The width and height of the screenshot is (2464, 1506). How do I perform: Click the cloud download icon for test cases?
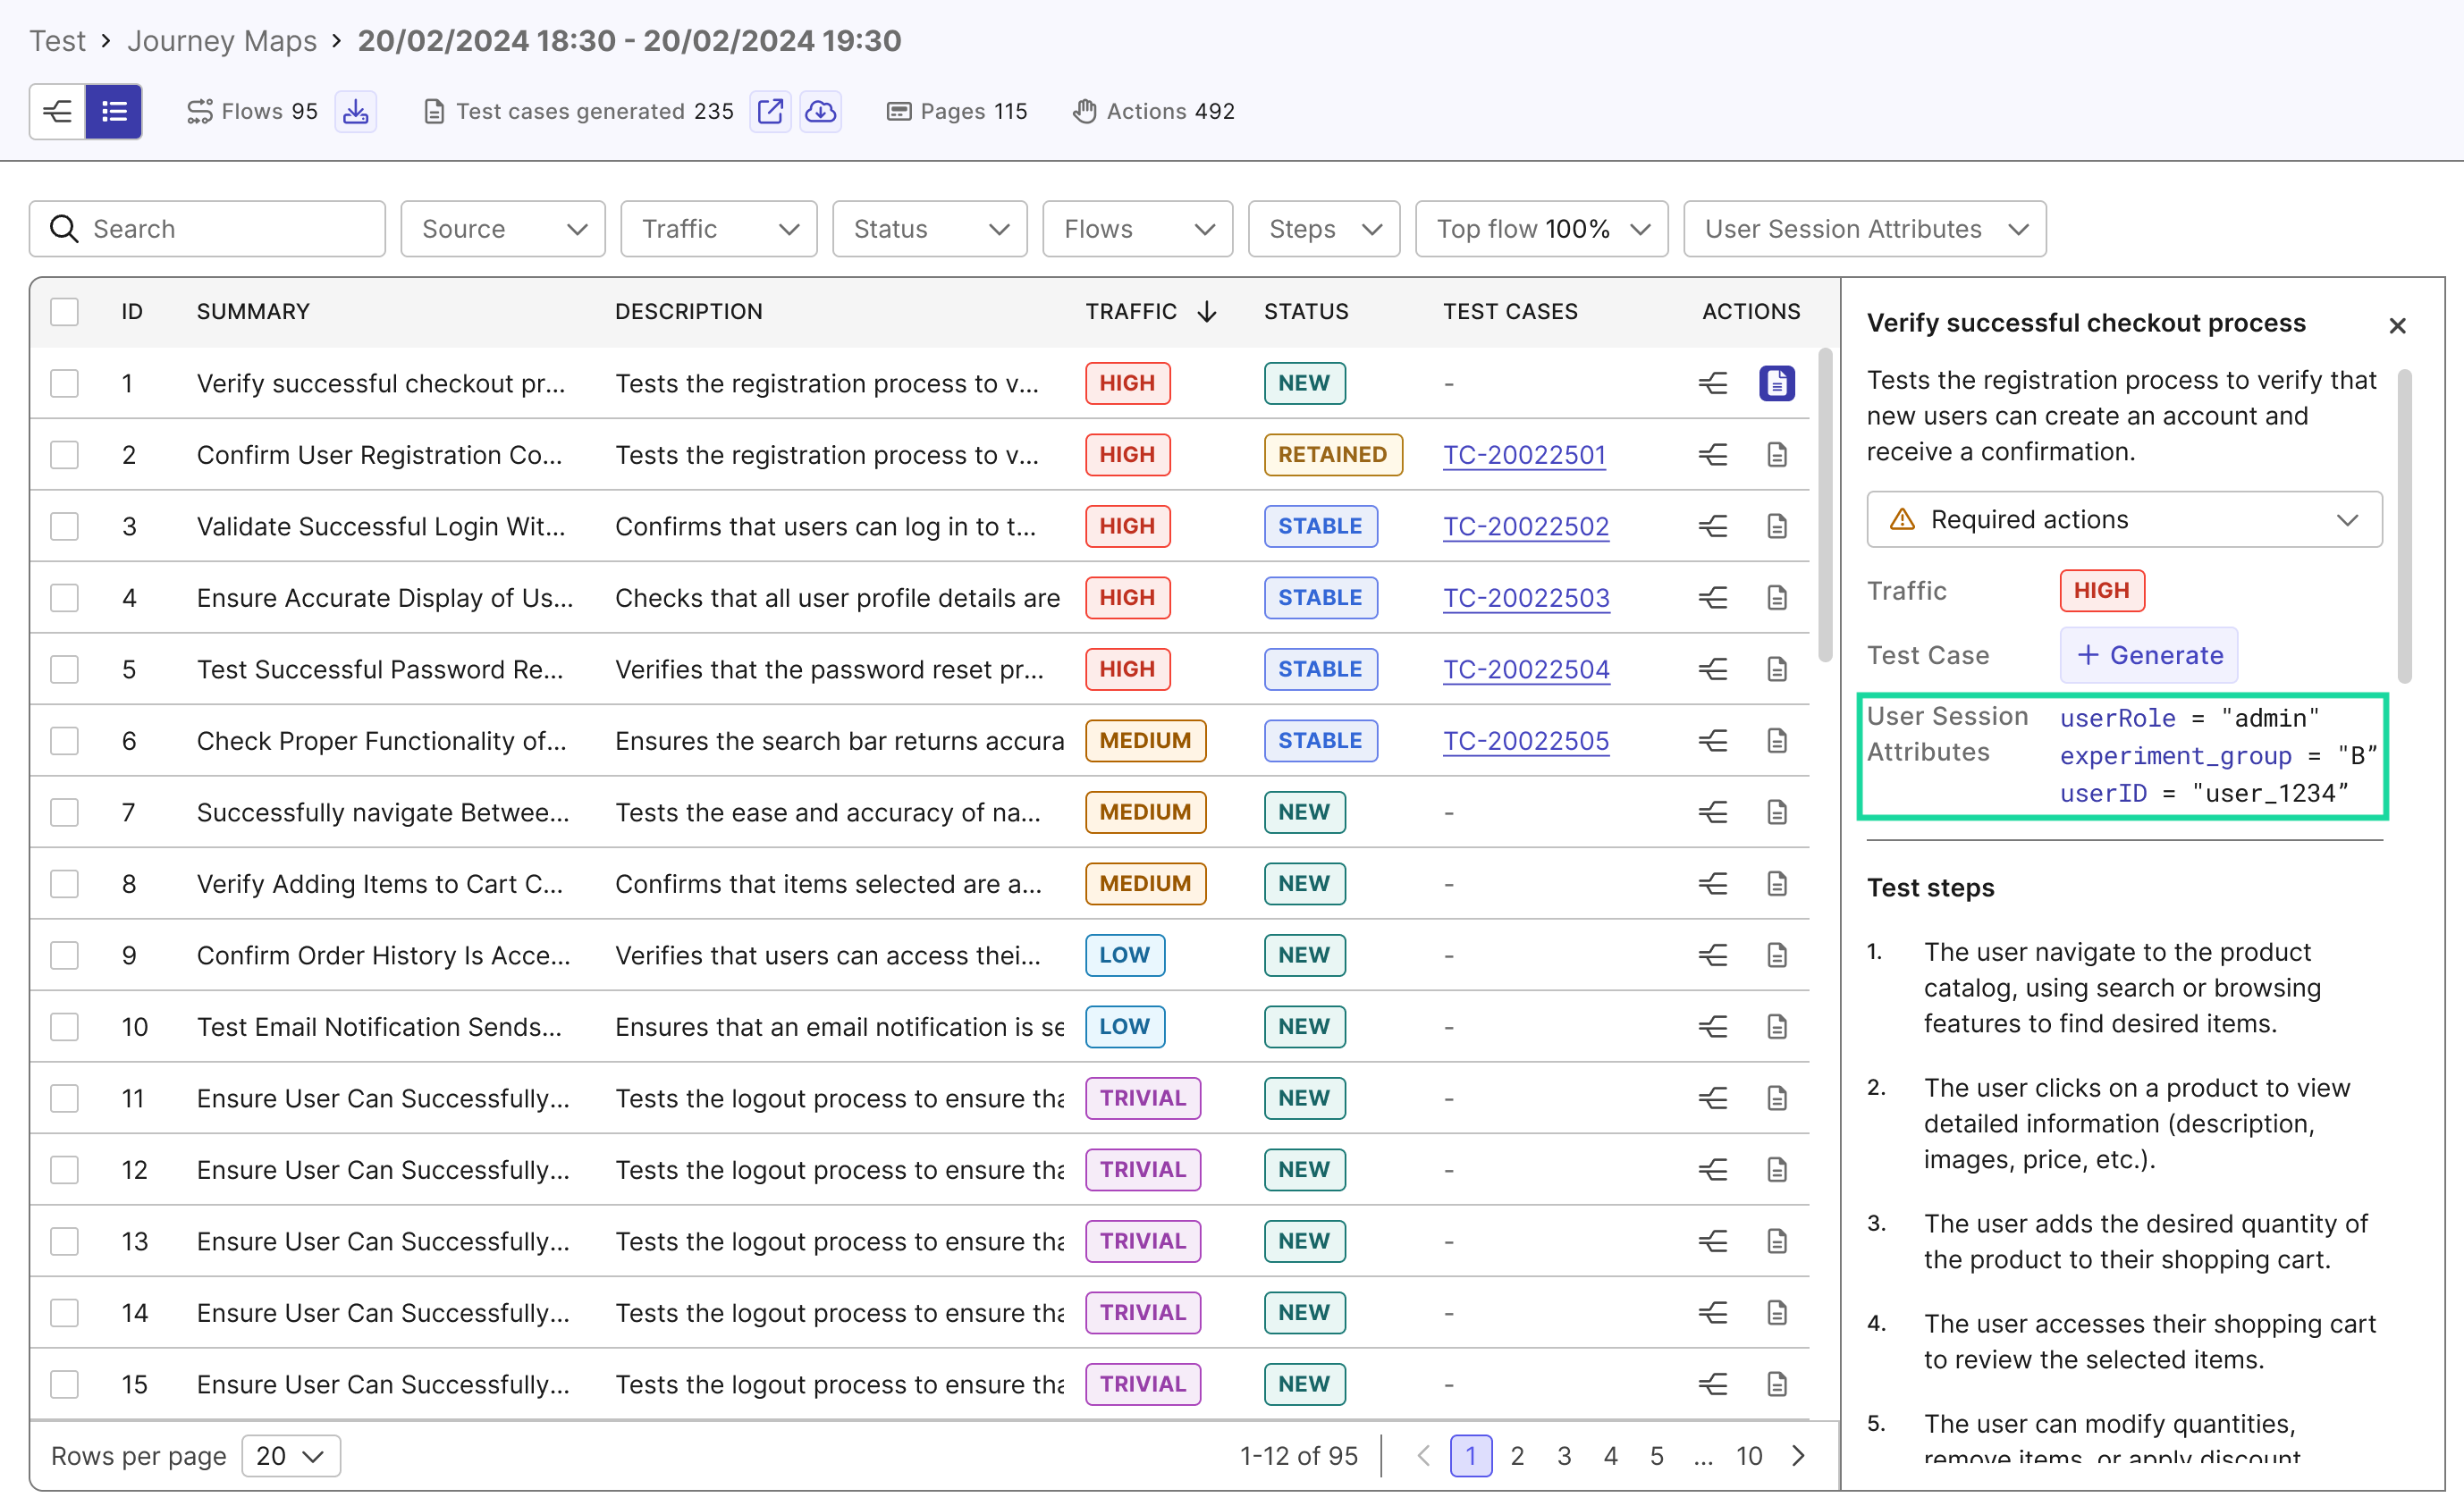tap(821, 111)
